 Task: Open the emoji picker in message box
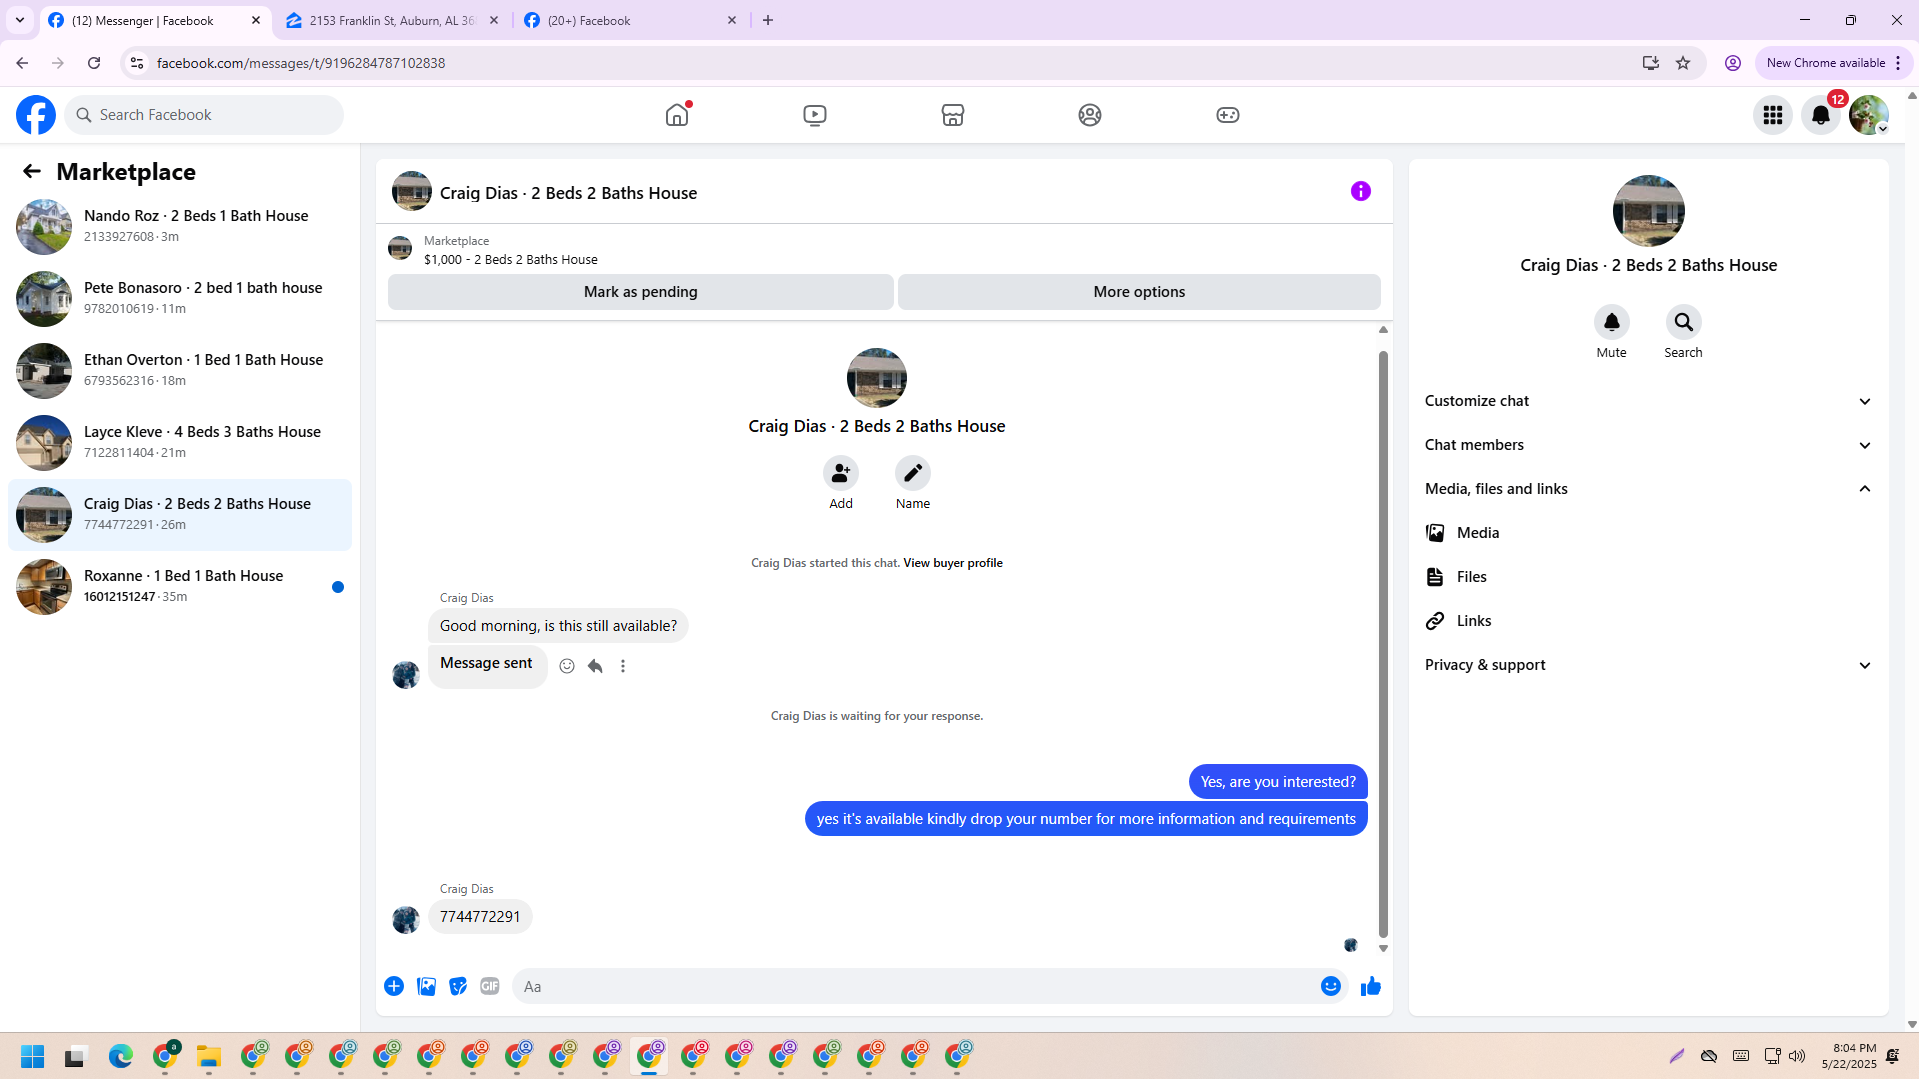pyautogui.click(x=1331, y=986)
